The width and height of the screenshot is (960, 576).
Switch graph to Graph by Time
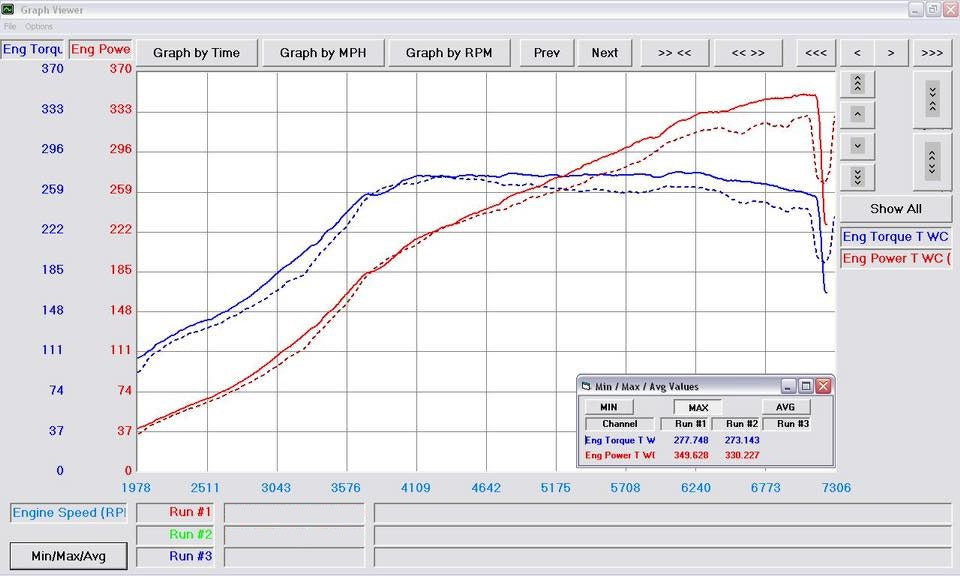click(x=196, y=53)
